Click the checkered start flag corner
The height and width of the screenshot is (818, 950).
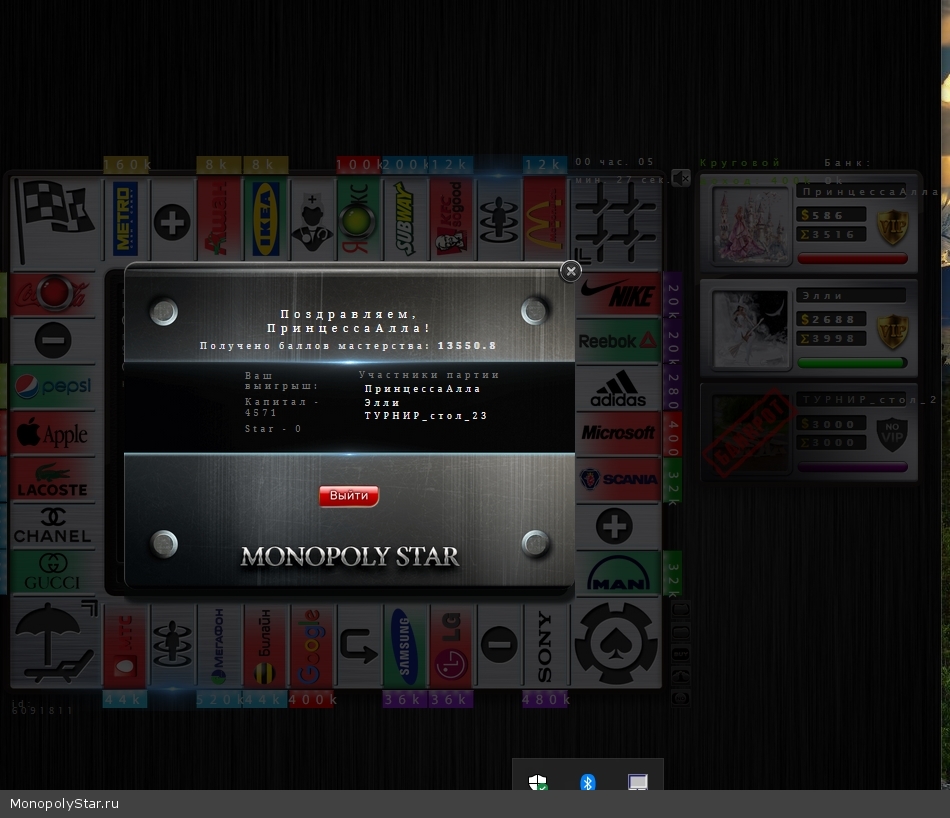[54, 218]
